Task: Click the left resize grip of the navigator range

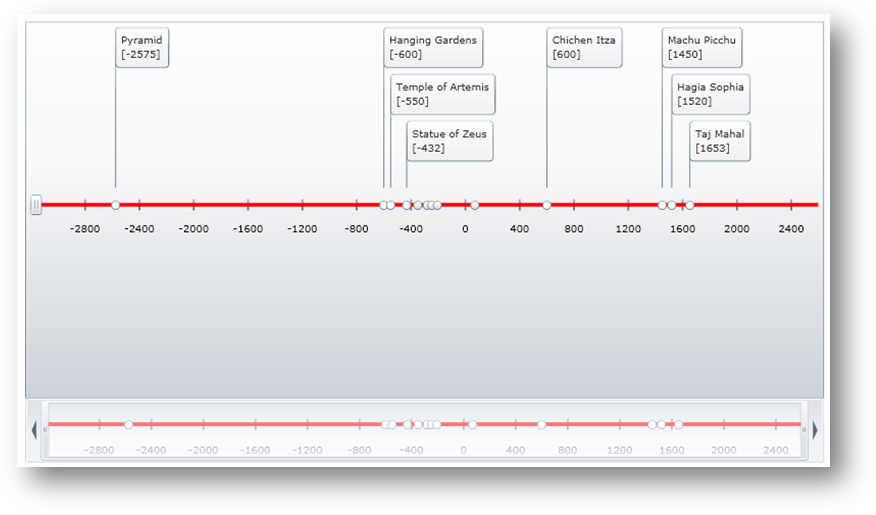Action: pyautogui.click(x=45, y=430)
